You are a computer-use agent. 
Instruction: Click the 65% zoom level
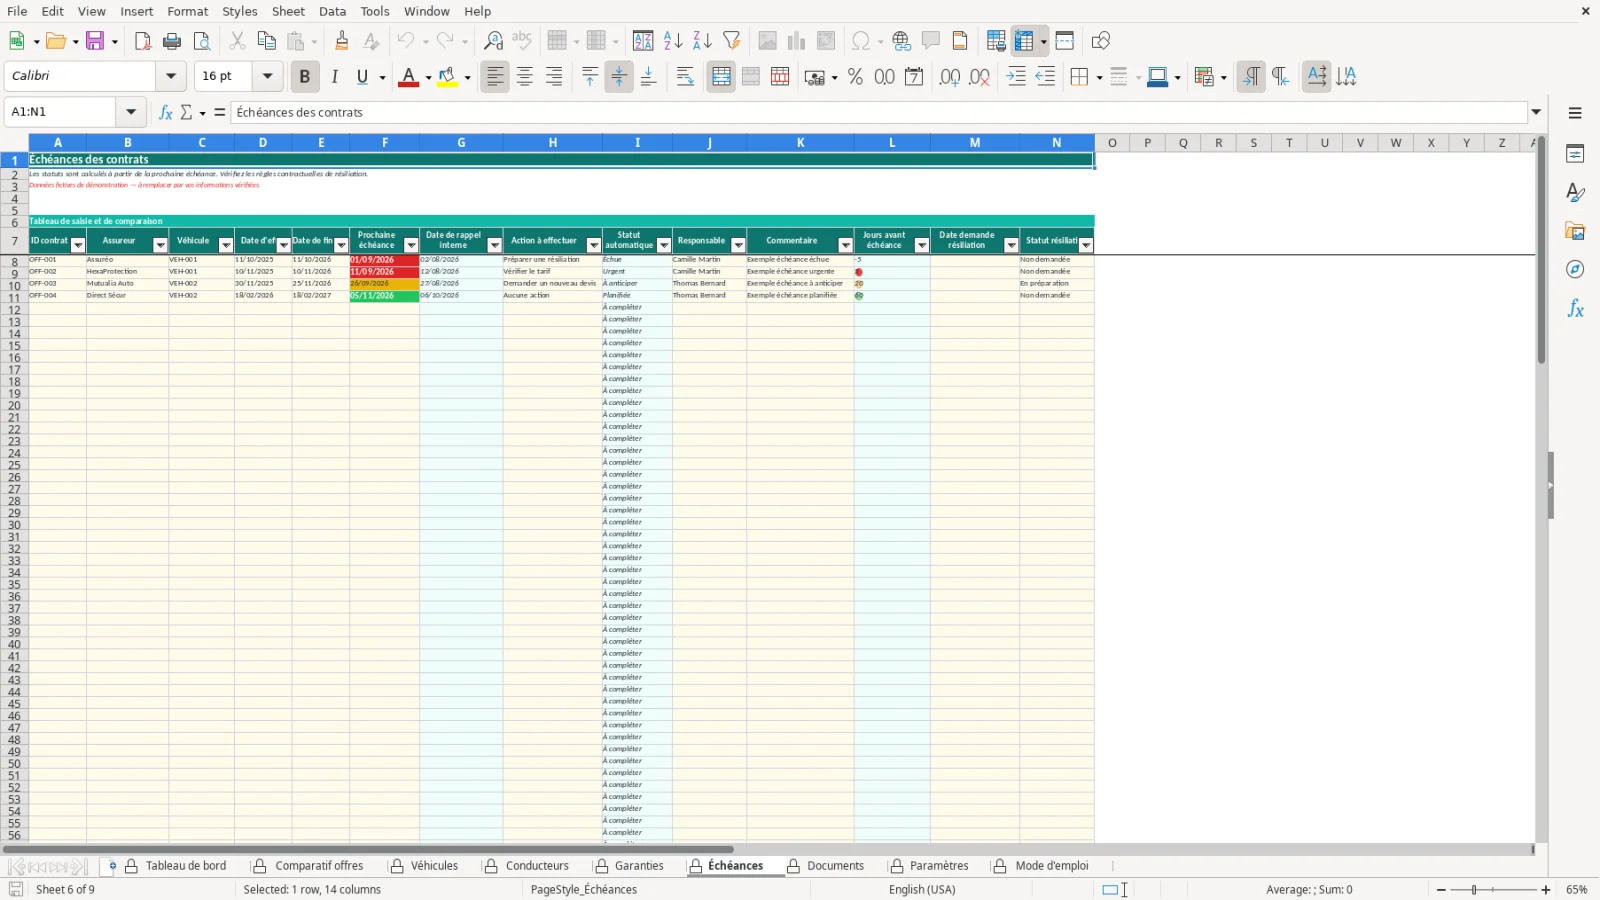pyautogui.click(x=1576, y=890)
